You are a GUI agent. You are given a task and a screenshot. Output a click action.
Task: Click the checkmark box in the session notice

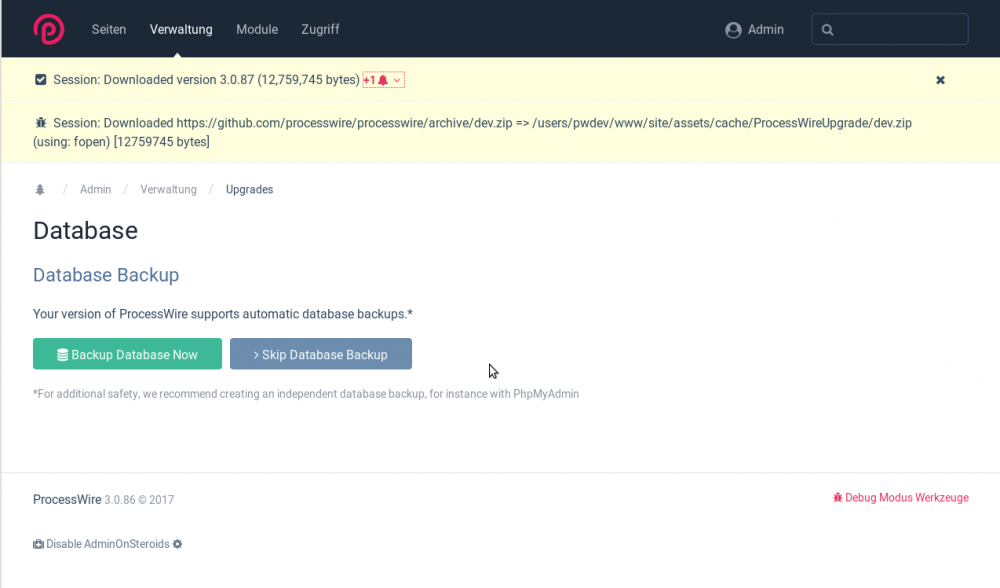41,80
